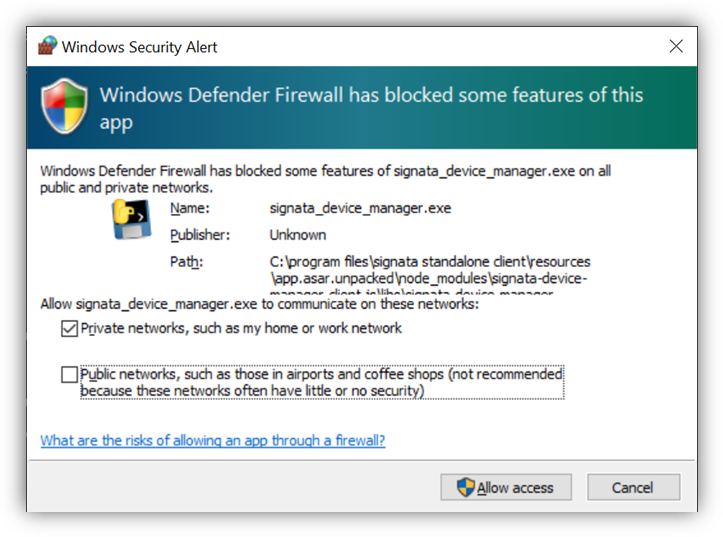Image resolution: width=723 pixels, height=537 pixels.
Task: Click the Windows Security Alert title bar icon
Action: coord(47,46)
